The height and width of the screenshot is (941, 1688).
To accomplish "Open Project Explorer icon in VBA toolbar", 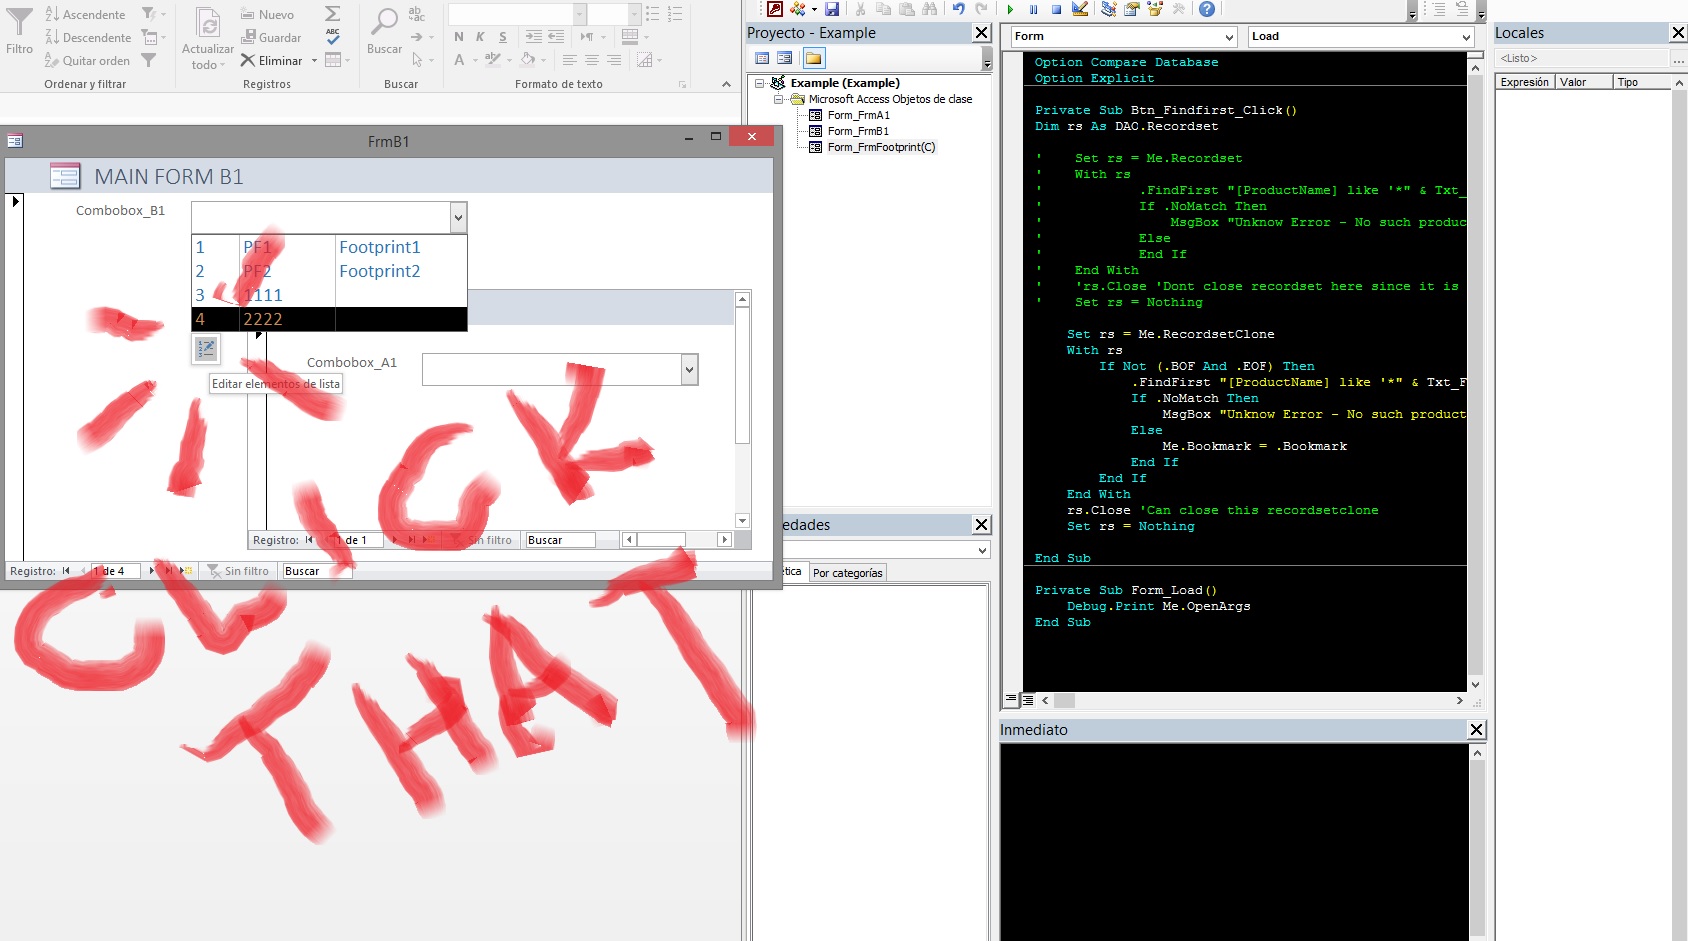I will click(x=1108, y=9).
